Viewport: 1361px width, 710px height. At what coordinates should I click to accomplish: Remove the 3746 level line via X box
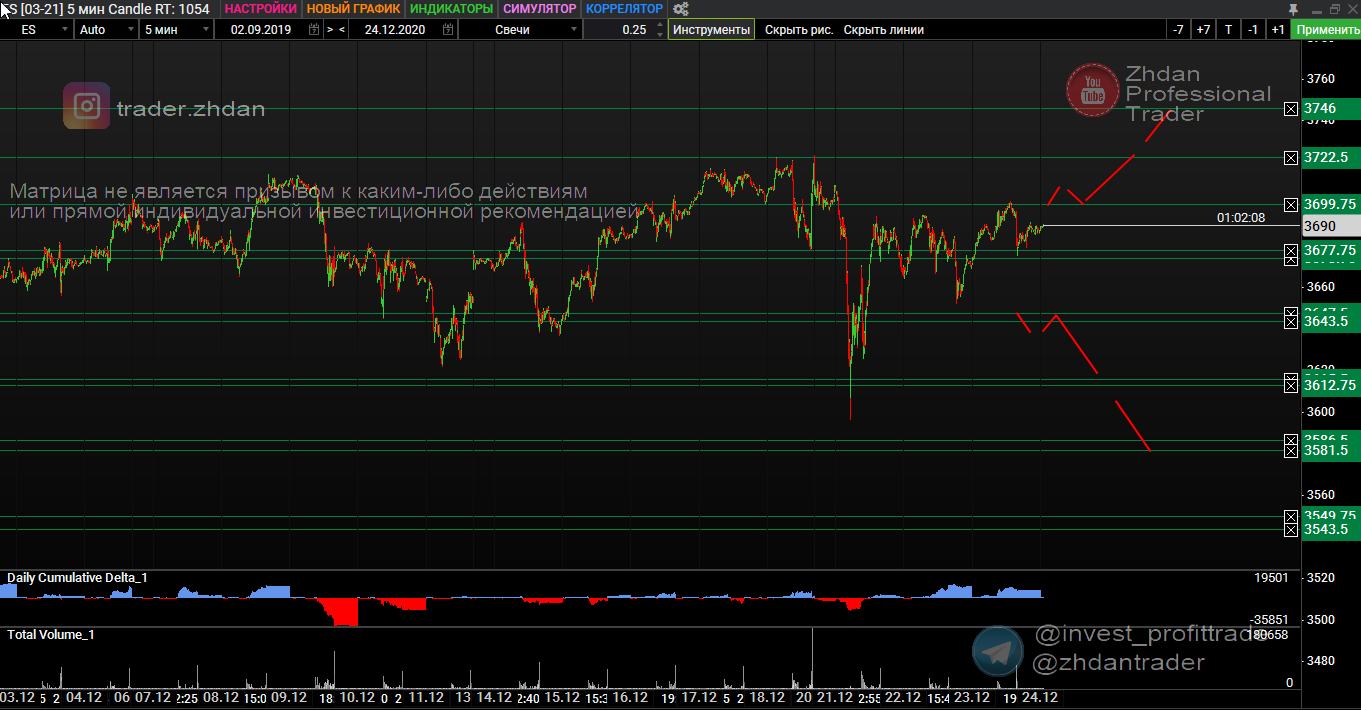(x=1290, y=108)
